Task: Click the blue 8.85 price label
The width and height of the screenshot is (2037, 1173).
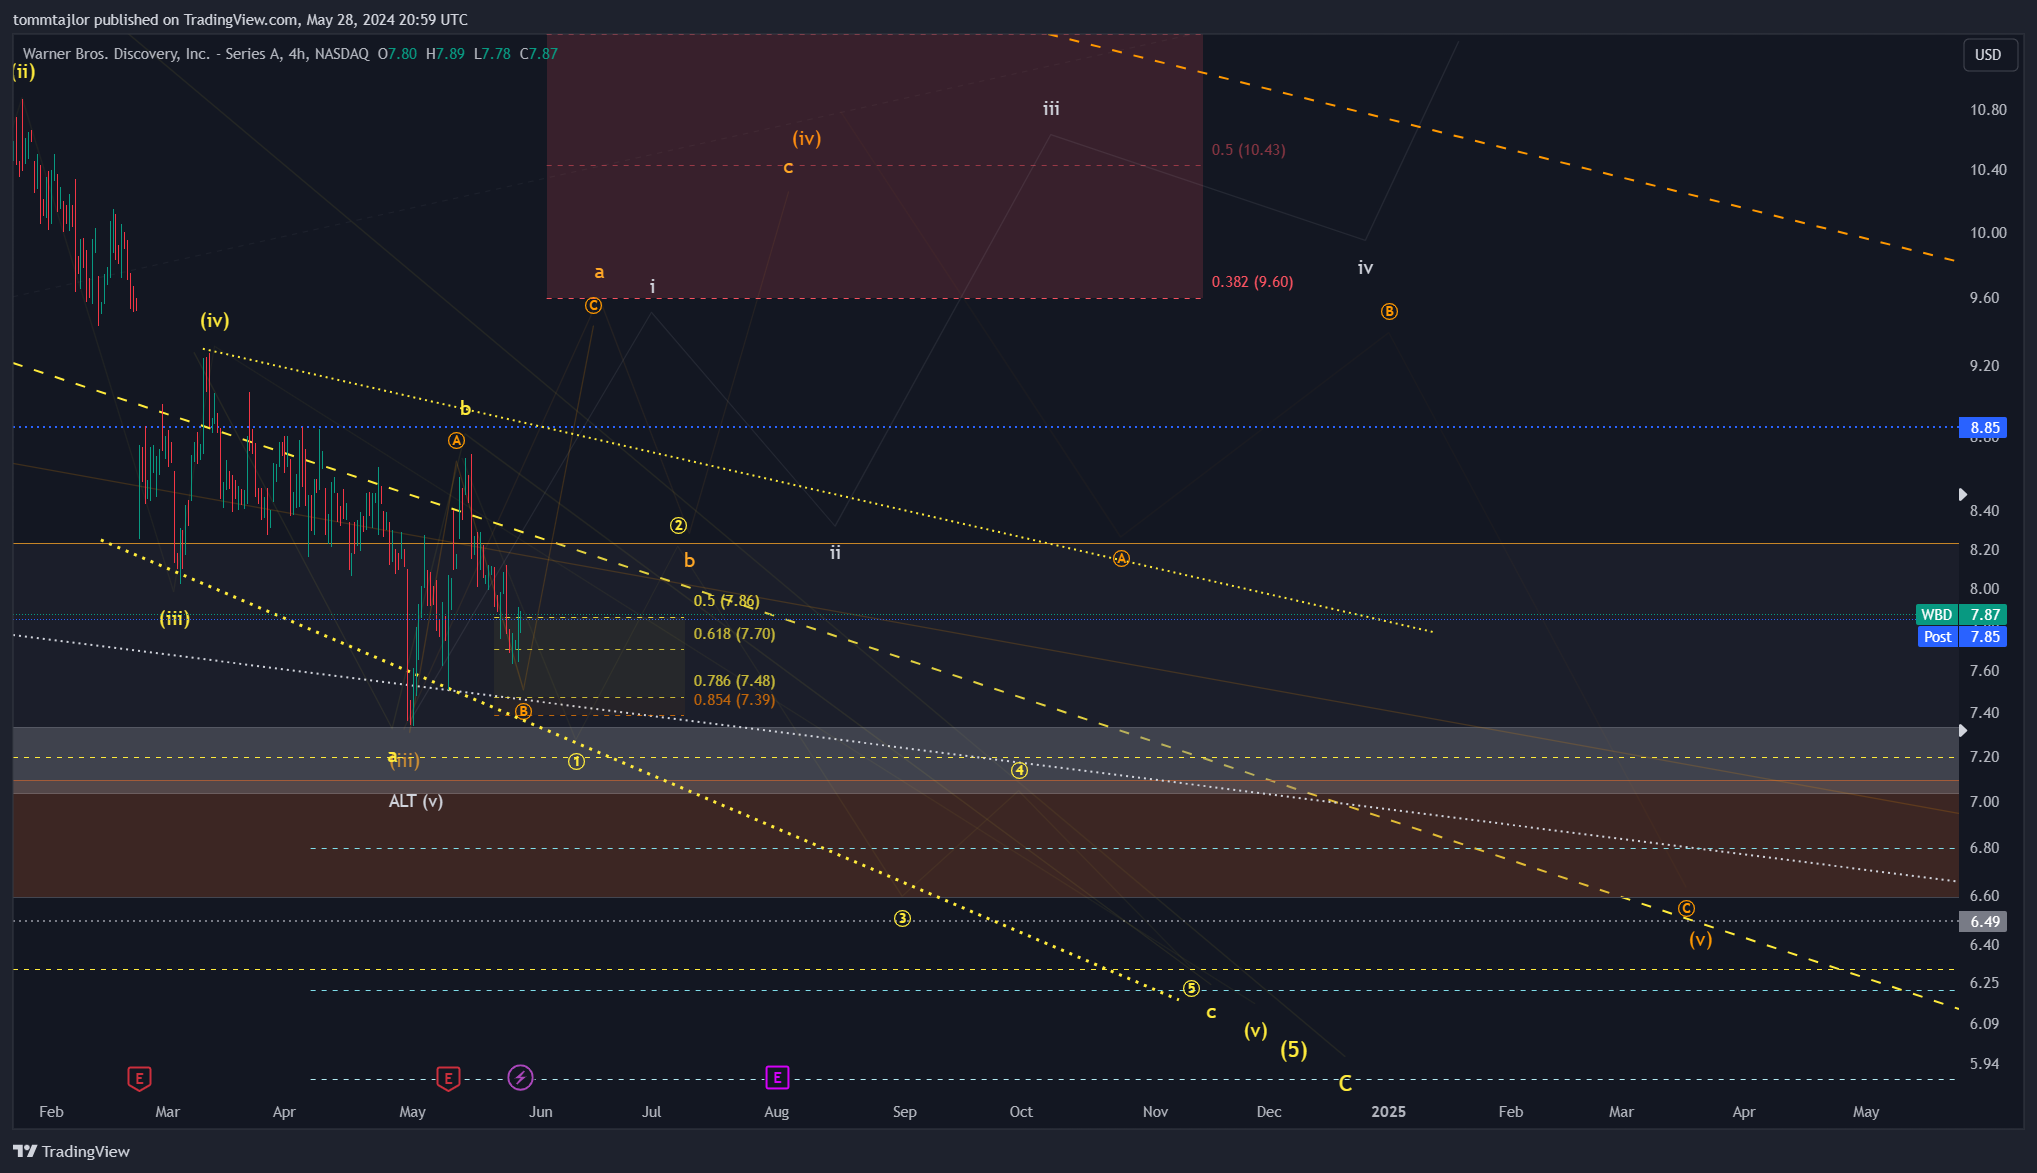Action: tap(1984, 428)
